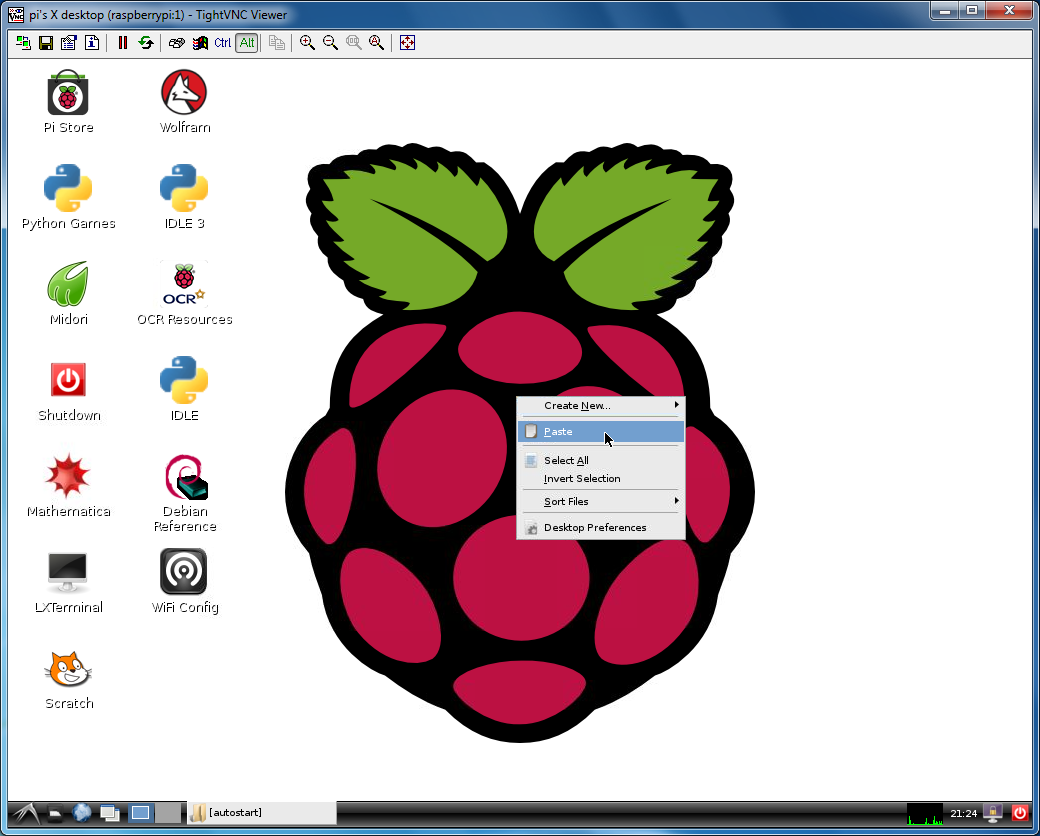Viewport: 1040px width, 836px height.
Task: Click the red logout power button on panel
Action: click(1020, 813)
